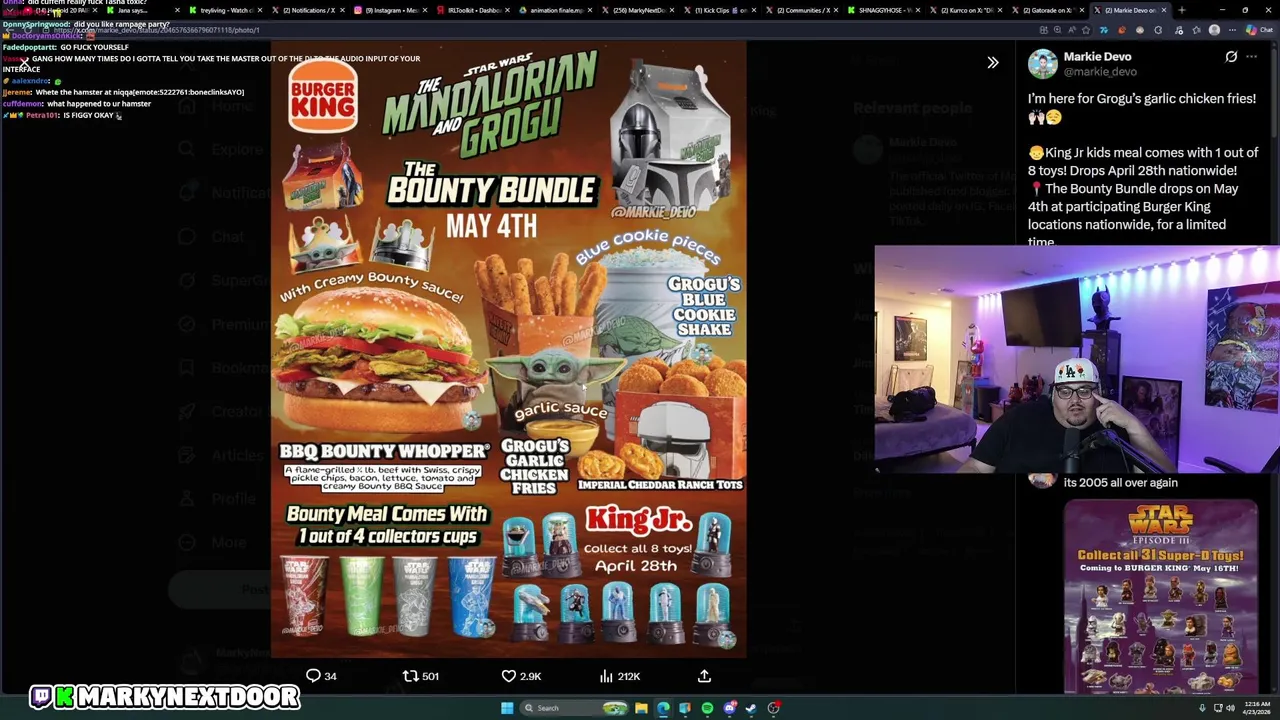1280x720 pixels.
Task: Repost the tweet with 501 reposts
Action: (x=420, y=676)
